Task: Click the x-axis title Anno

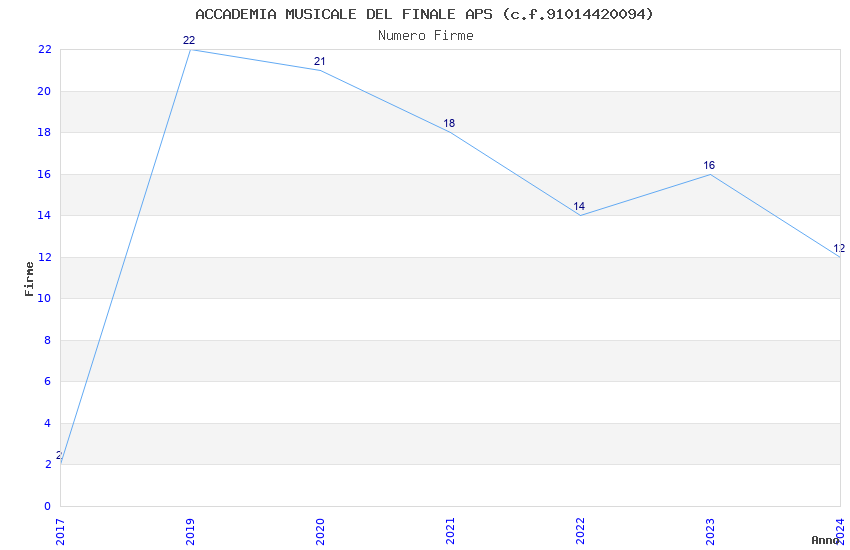Action: pos(825,540)
